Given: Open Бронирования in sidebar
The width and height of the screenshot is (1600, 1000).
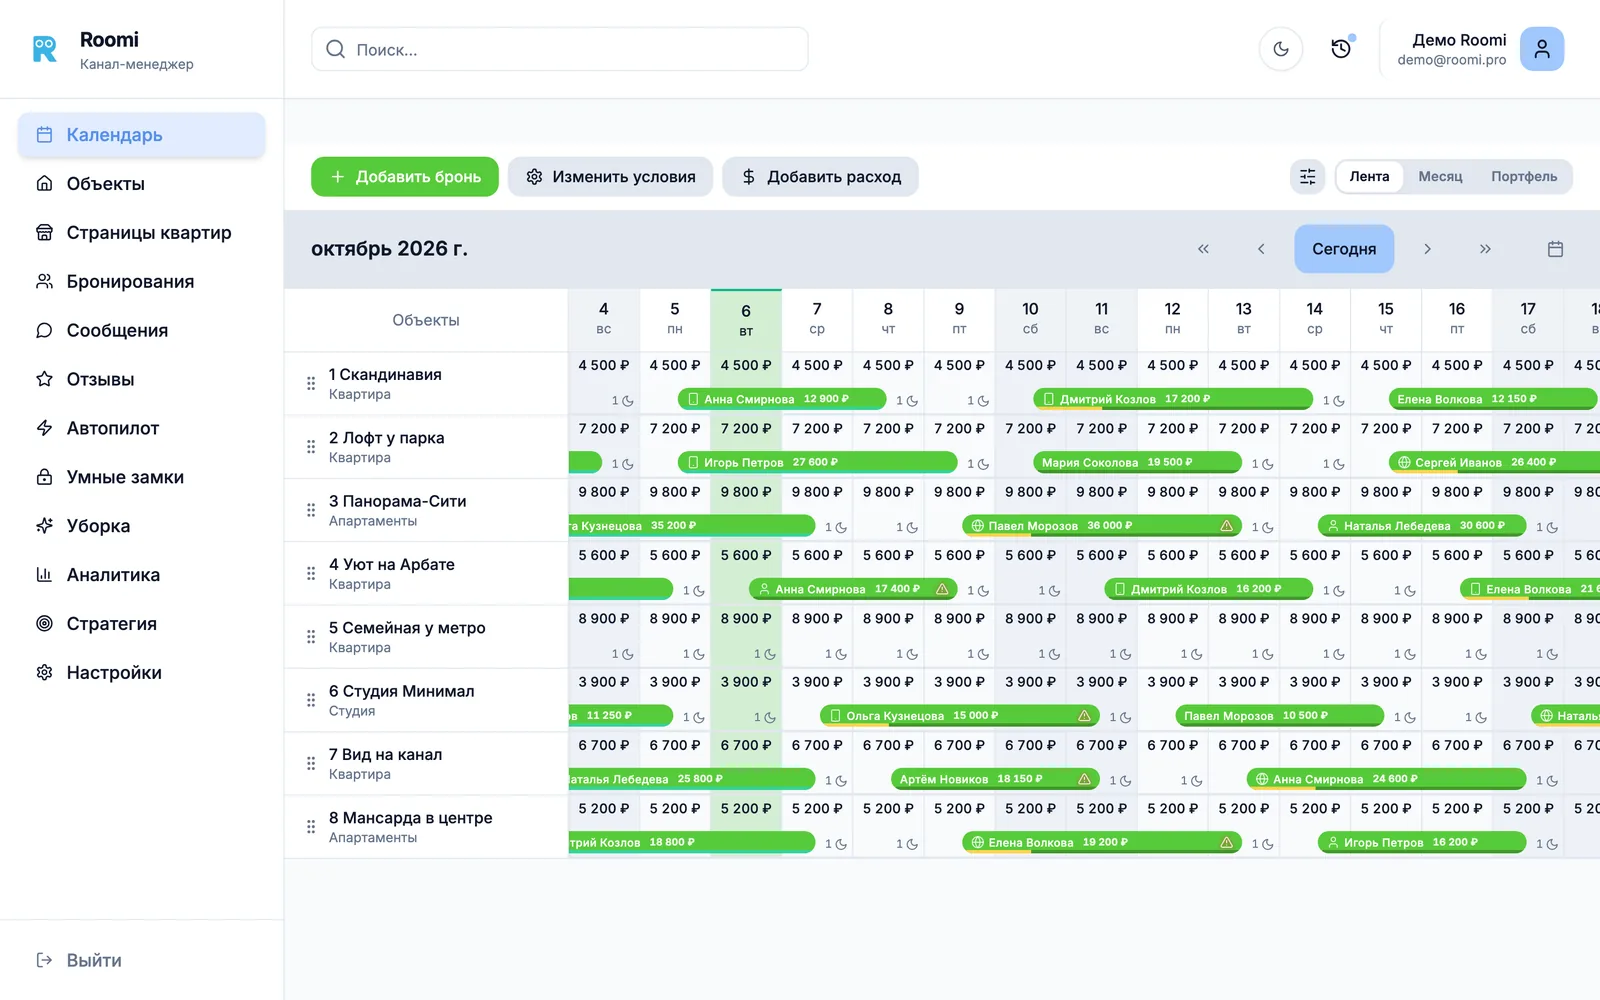Looking at the screenshot, I should tap(142, 282).
